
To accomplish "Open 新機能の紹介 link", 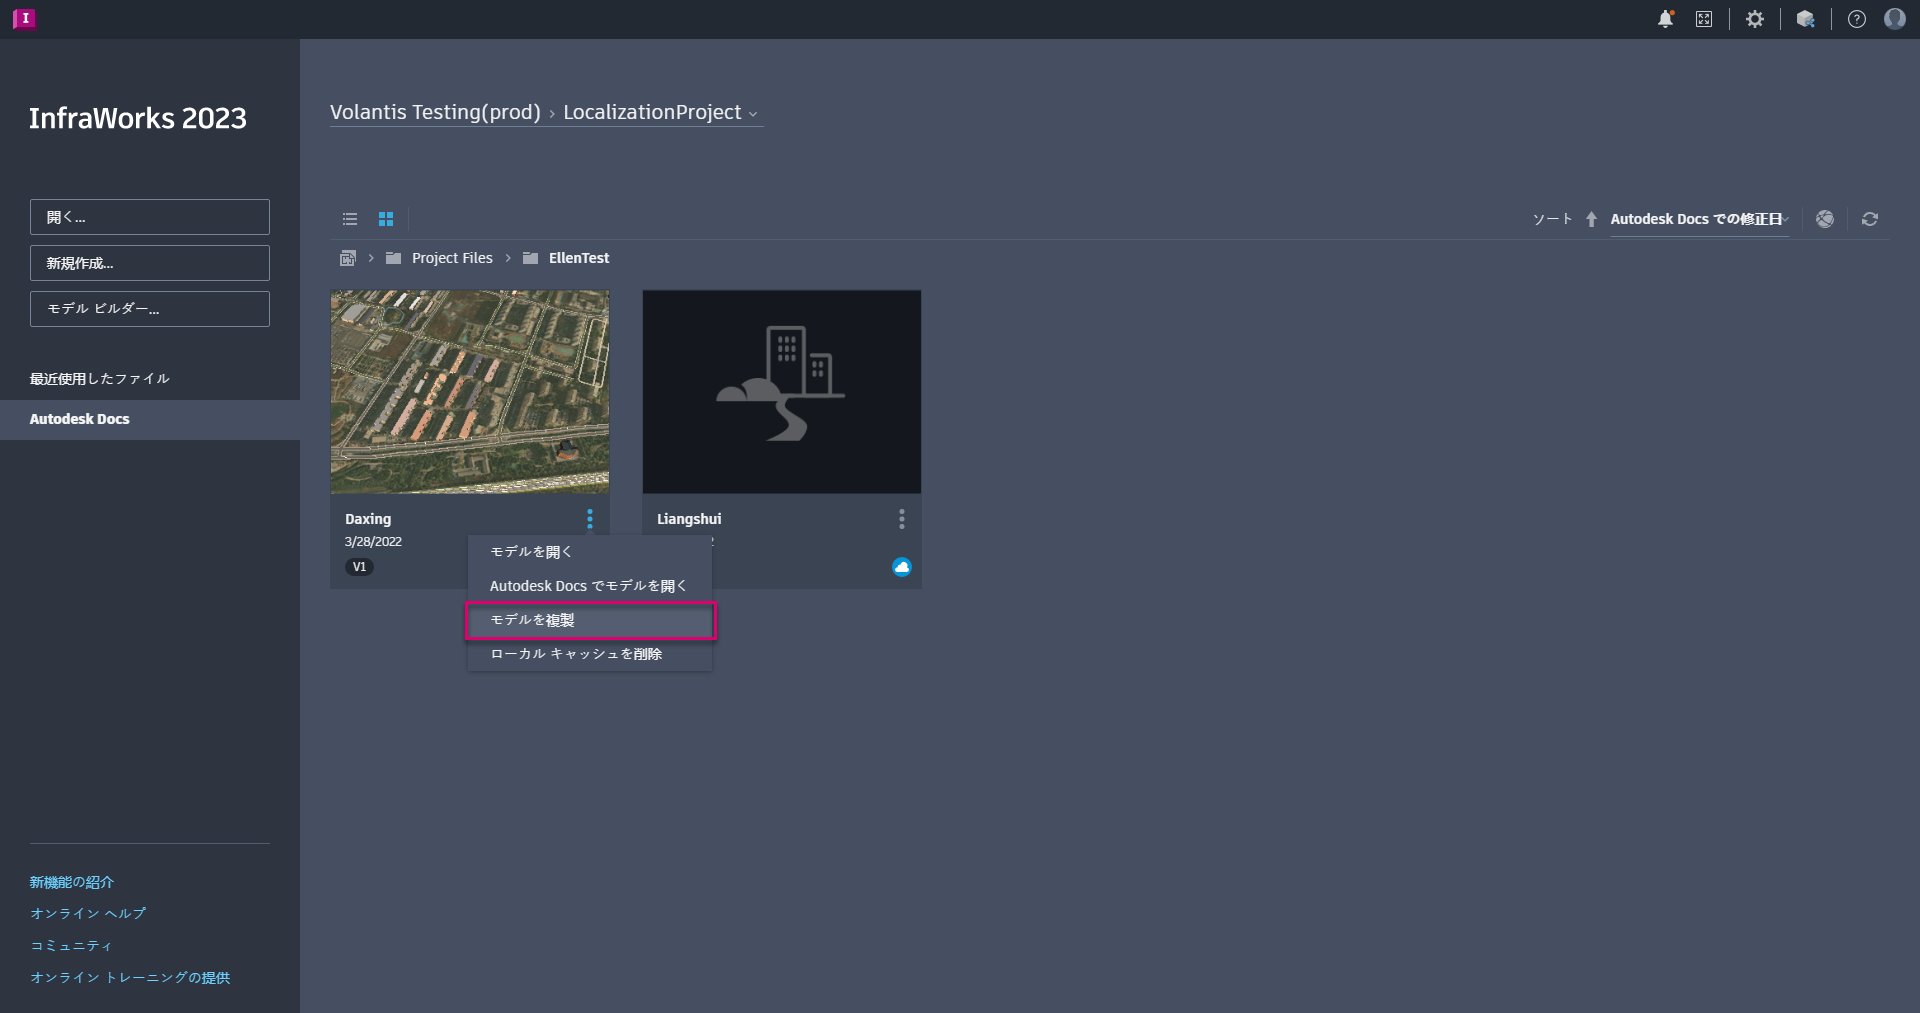I will pyautogui.click(x=72, y=882).
